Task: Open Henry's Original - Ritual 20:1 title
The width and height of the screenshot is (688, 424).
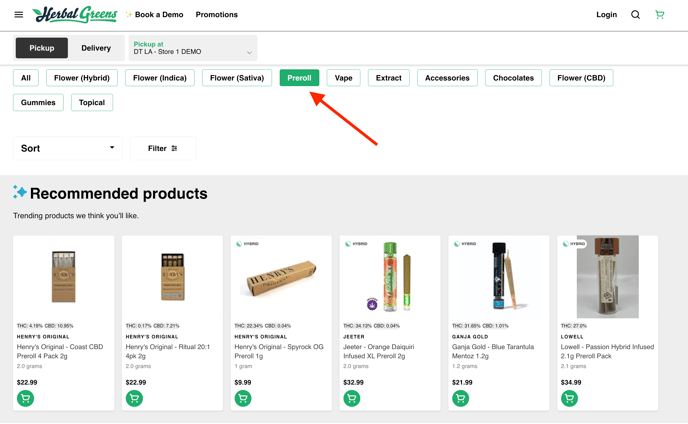Action: 168,351
